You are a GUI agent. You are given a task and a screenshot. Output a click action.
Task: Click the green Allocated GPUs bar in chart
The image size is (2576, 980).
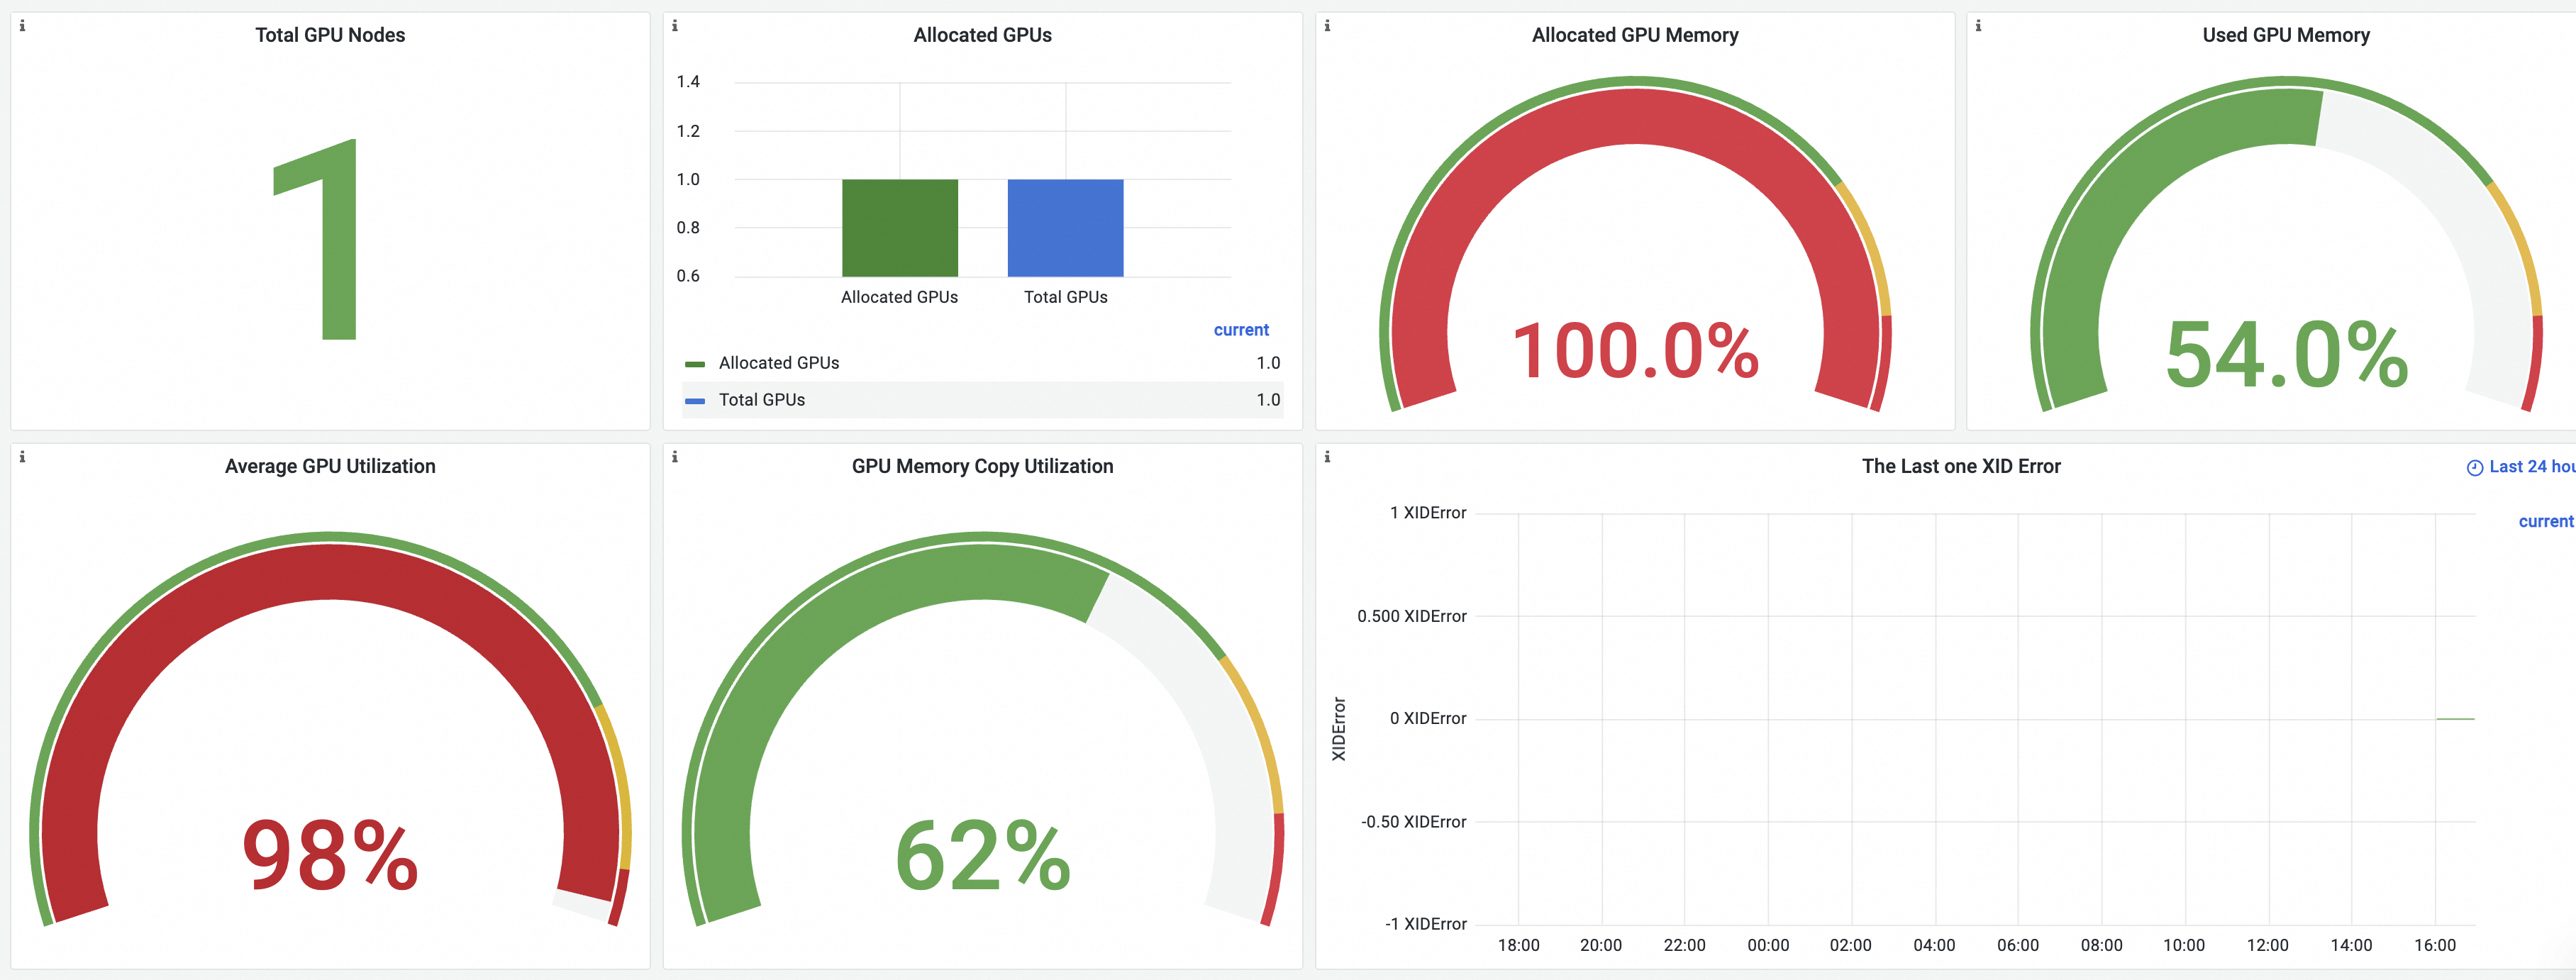(x=899, y=228)
